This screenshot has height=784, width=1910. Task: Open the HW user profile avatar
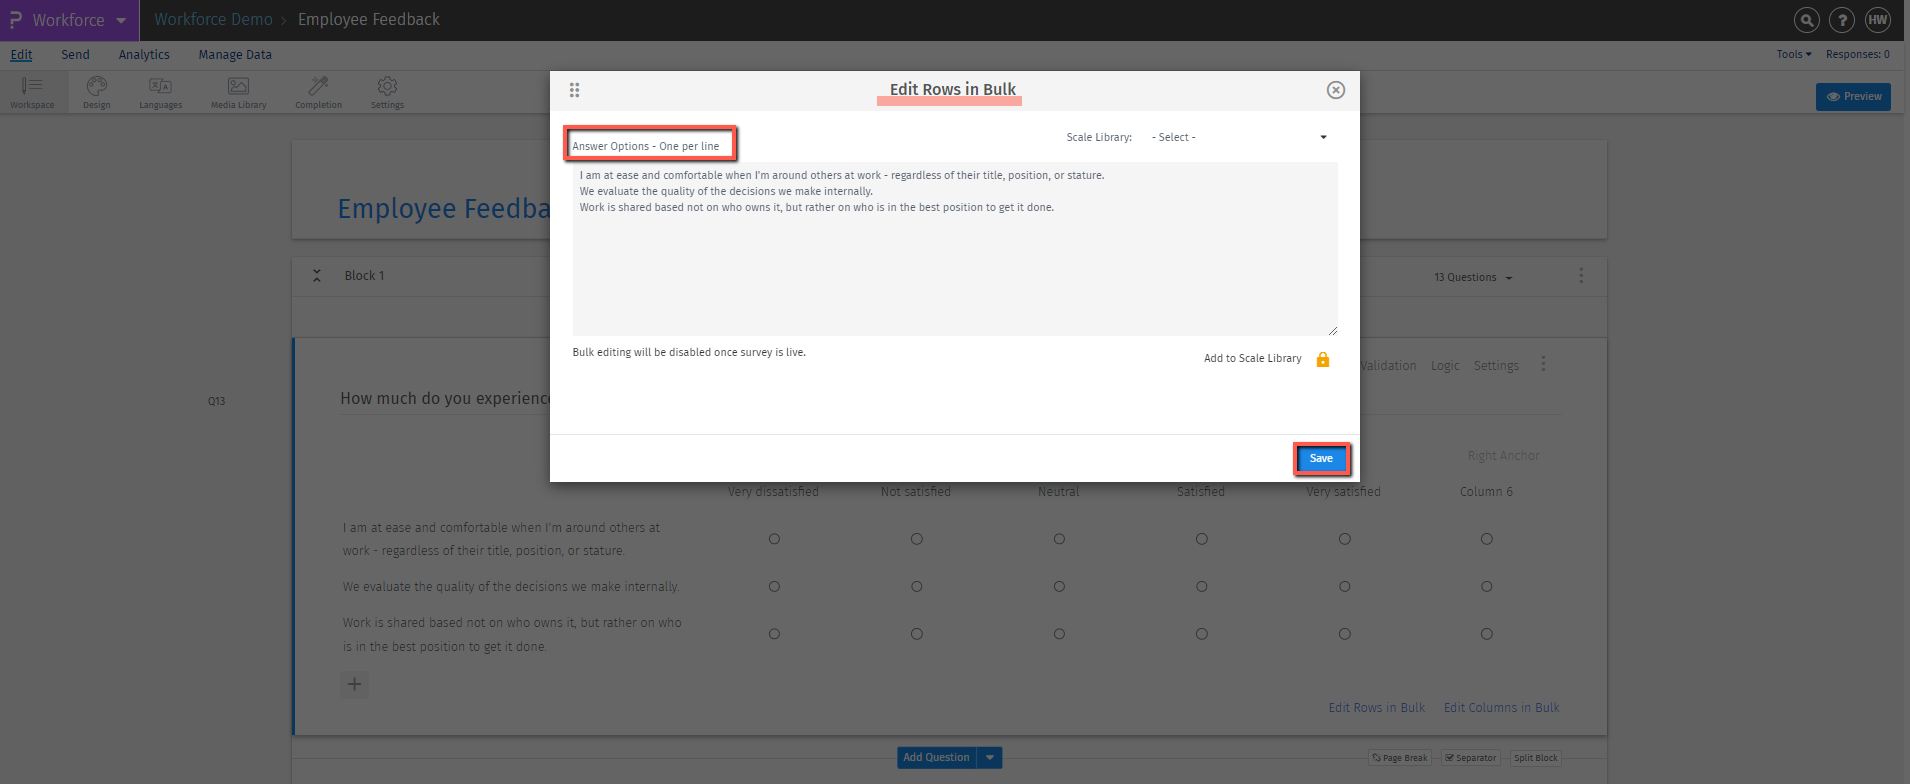tap(1878, 20)
